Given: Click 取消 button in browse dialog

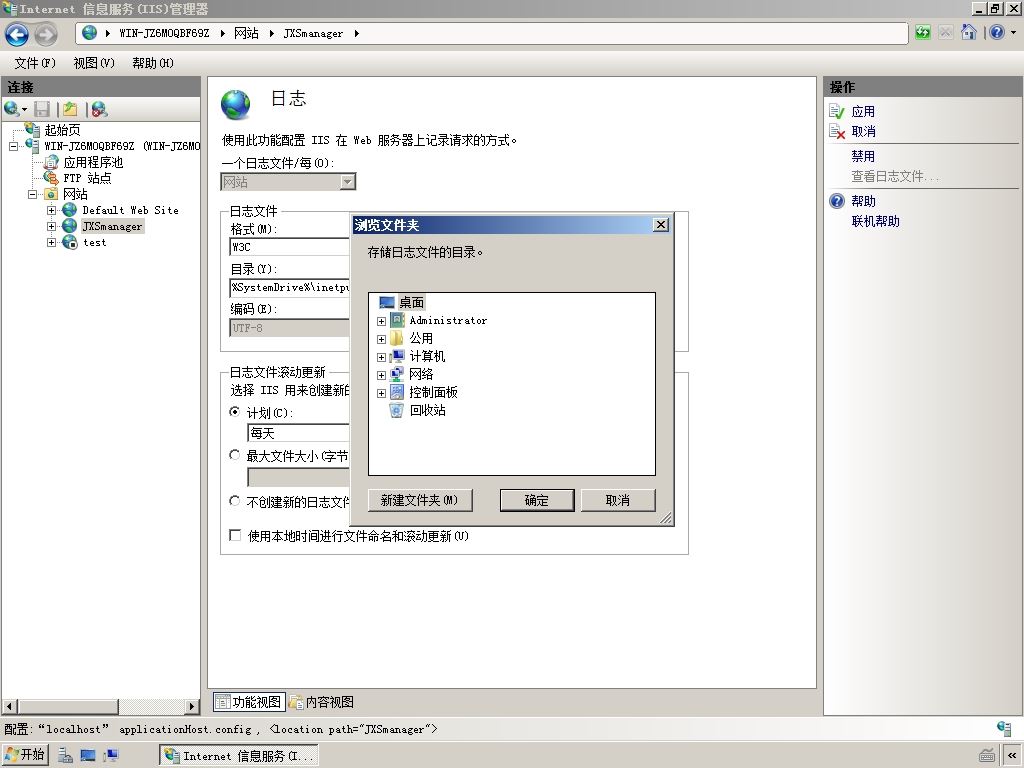Looking at the screenshot, I should (x=618, y=500).
